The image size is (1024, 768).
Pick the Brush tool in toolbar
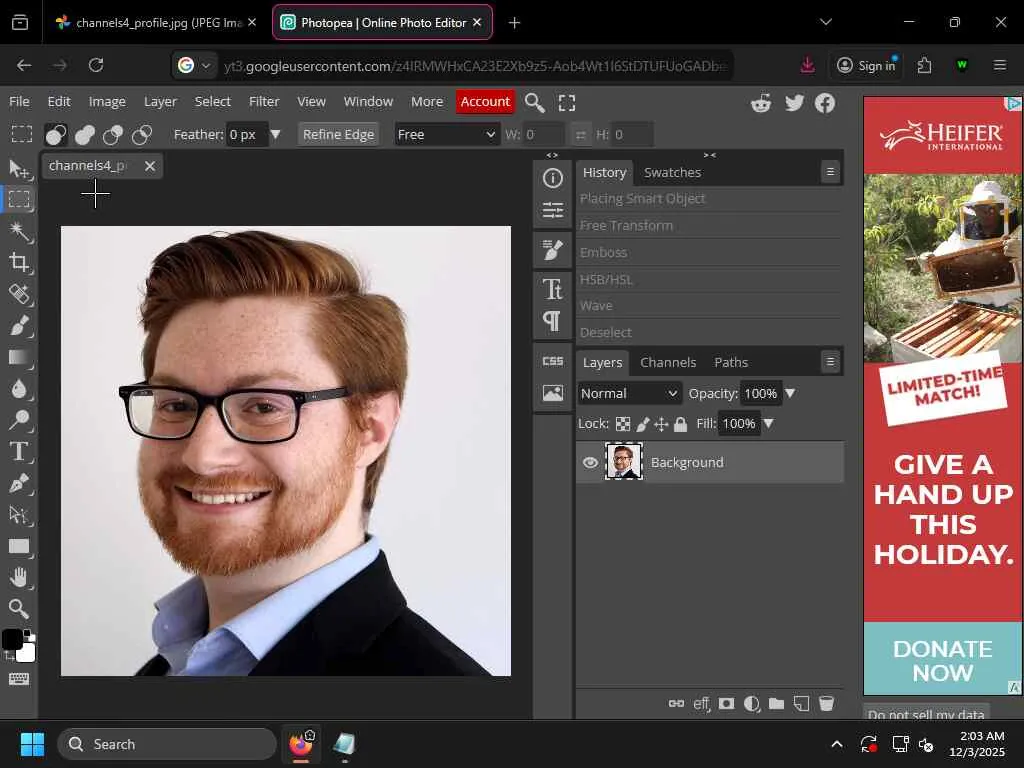click(x=19, y=325)
